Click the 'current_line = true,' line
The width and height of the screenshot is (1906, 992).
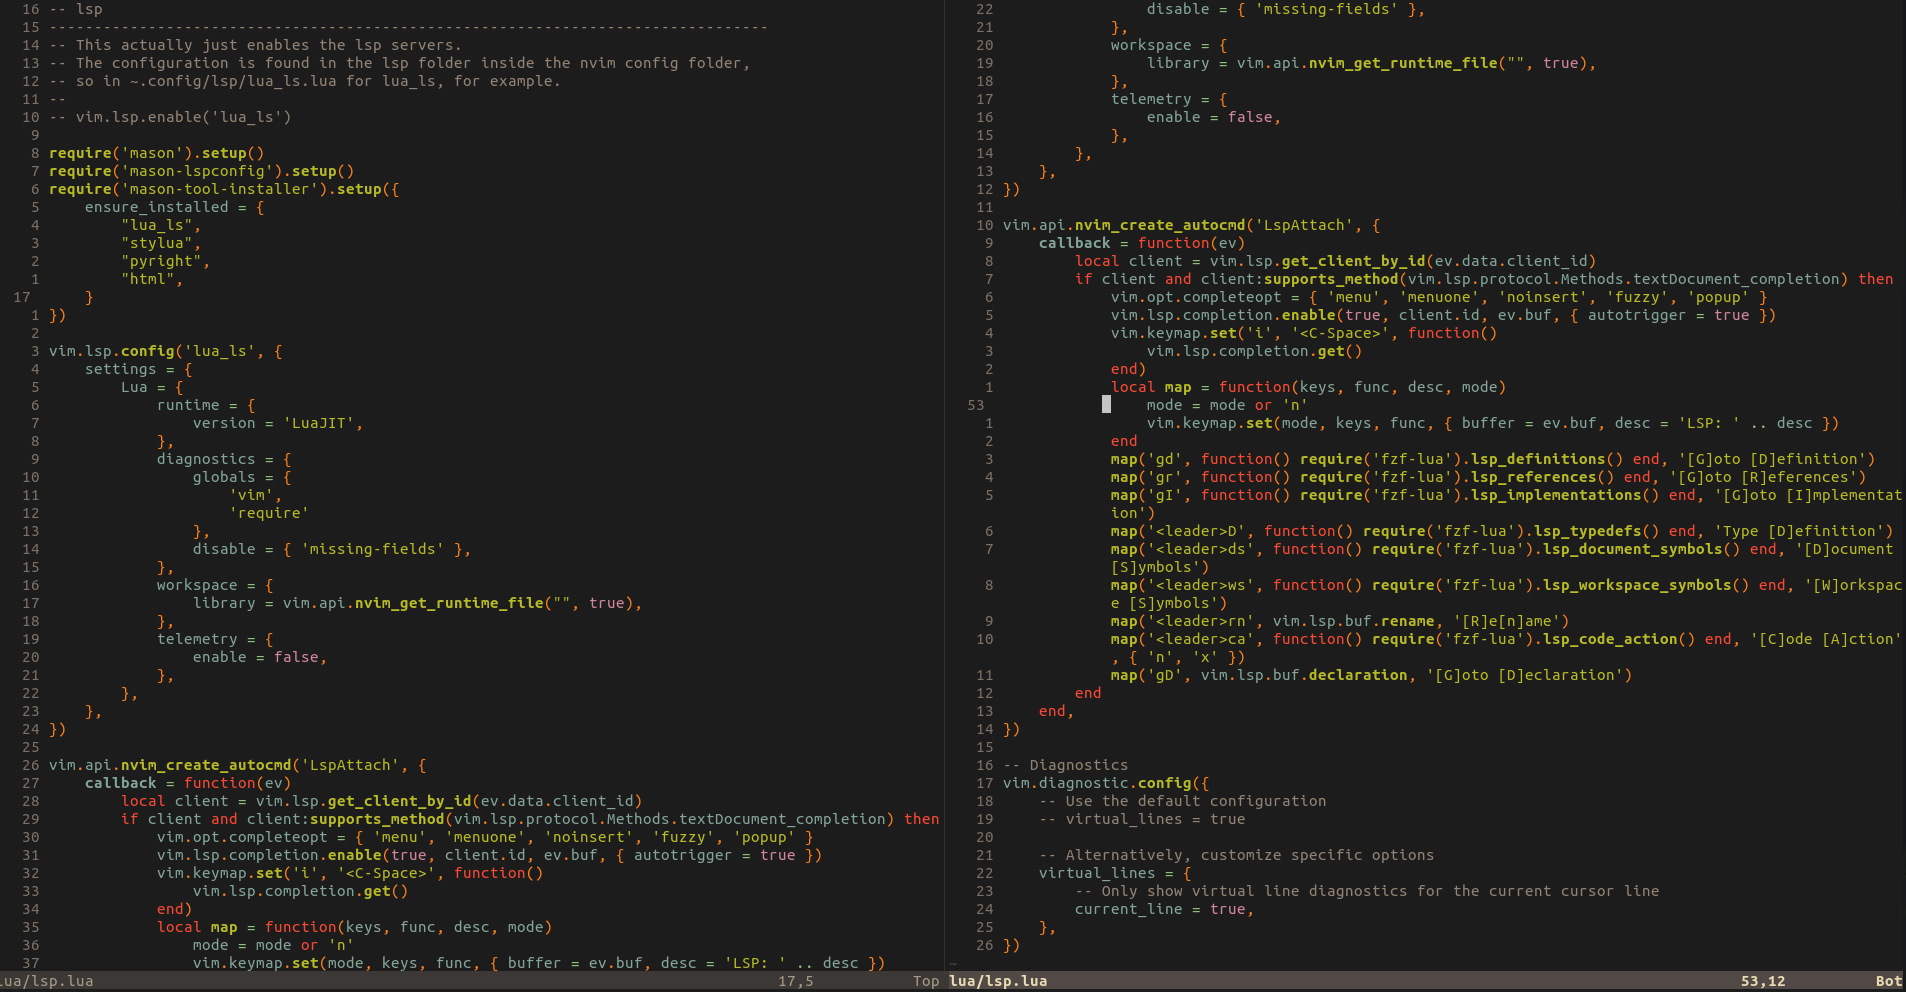[1165, 909]
